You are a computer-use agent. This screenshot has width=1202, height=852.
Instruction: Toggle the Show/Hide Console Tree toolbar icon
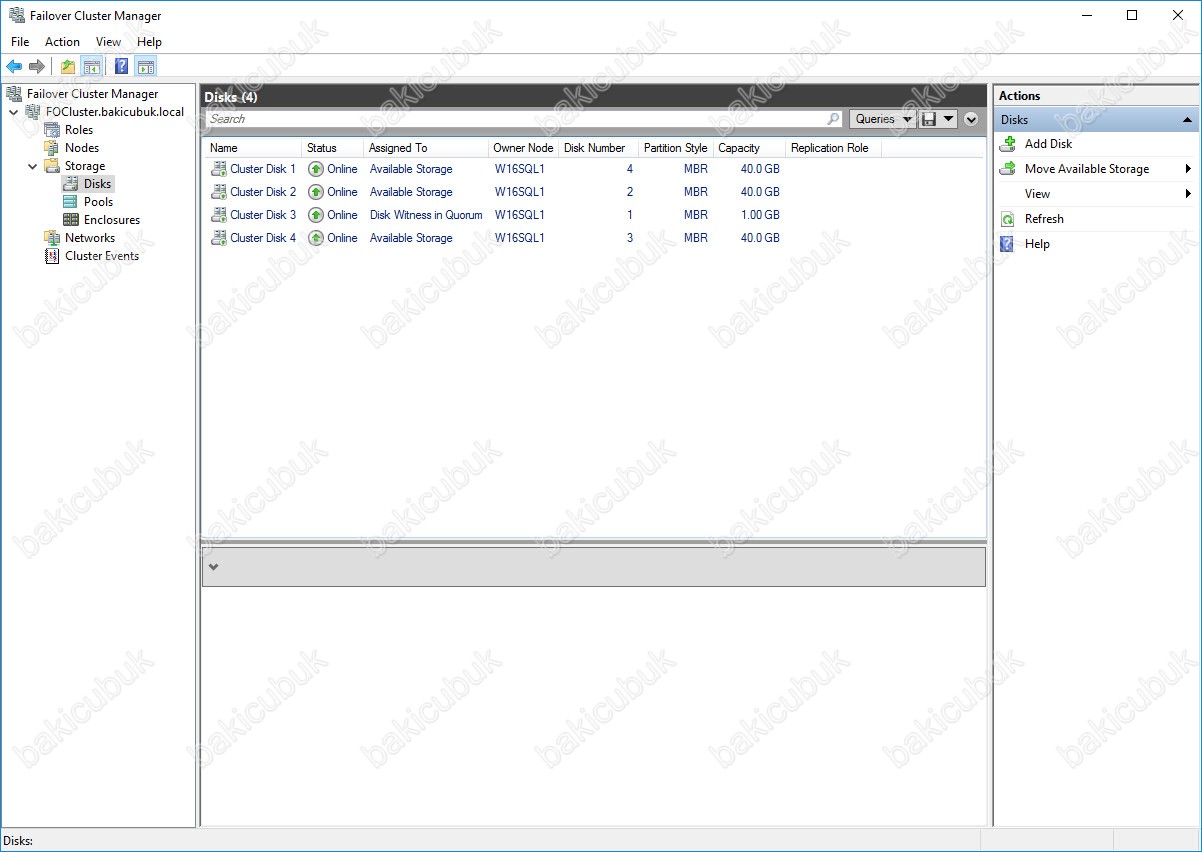click(x=91, y=67)
